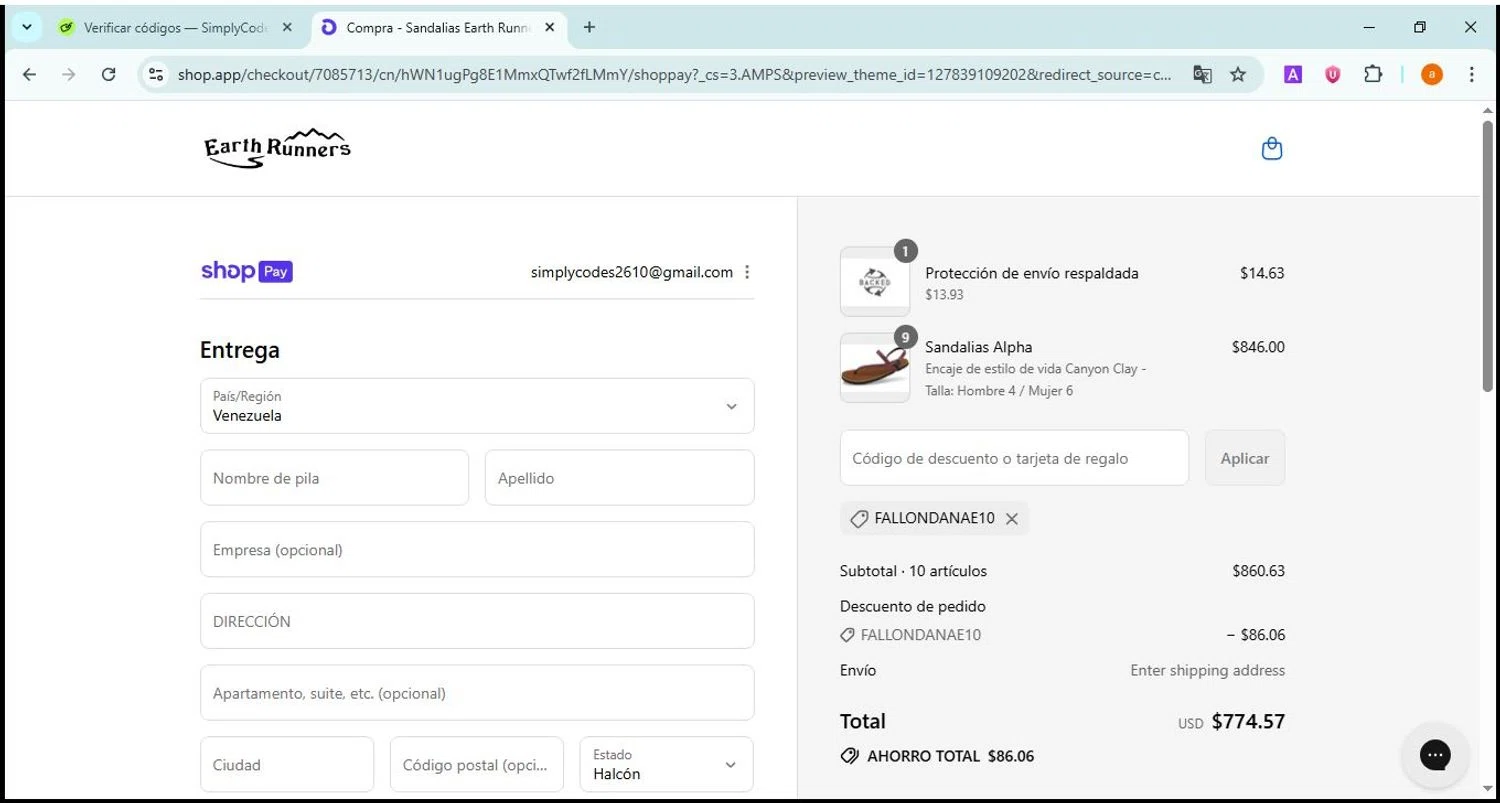The image size is (1500, 803).
Task: Reload the checkout page
Action: [x=108, y=74]
